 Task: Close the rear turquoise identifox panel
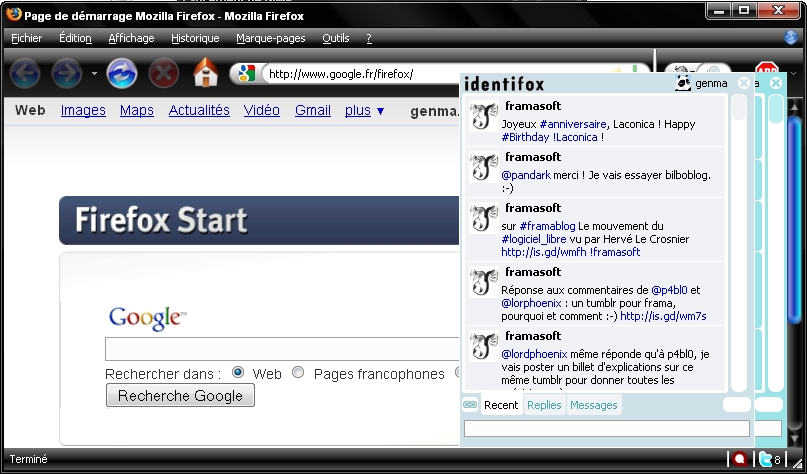(776, 83)
